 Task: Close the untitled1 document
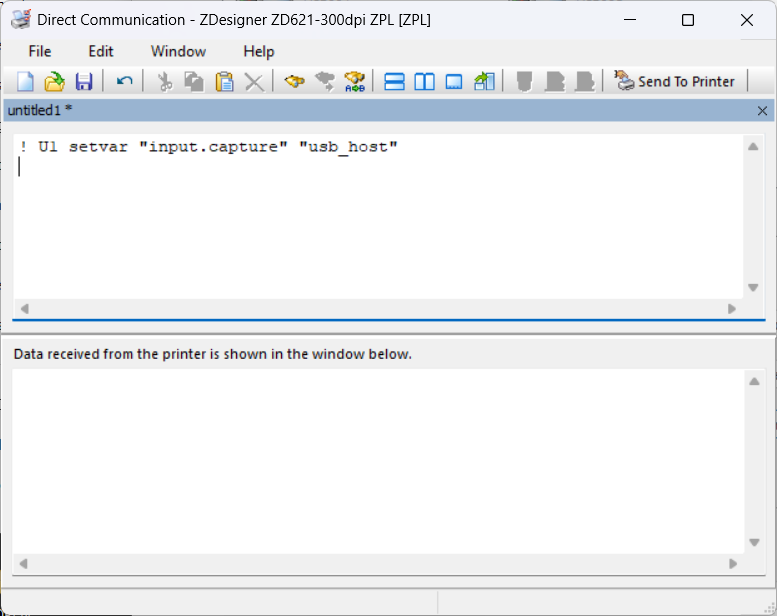tap(762, 111)
